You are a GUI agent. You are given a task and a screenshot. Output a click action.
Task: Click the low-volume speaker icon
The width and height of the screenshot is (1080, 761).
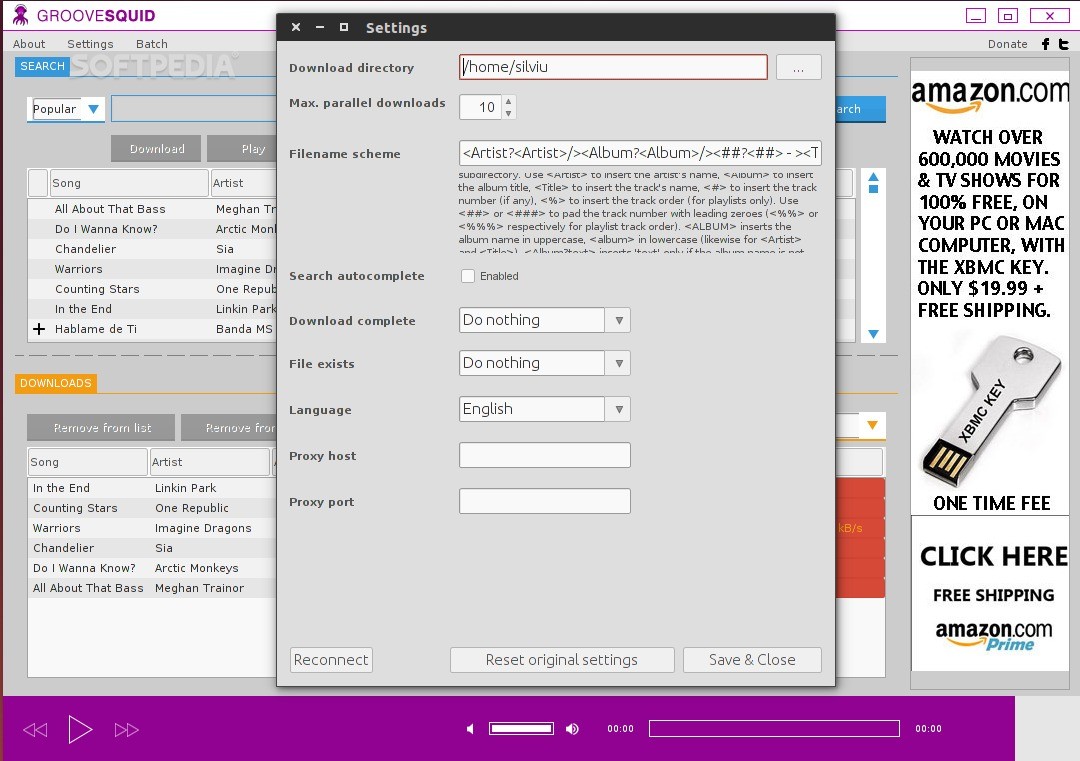470,729
